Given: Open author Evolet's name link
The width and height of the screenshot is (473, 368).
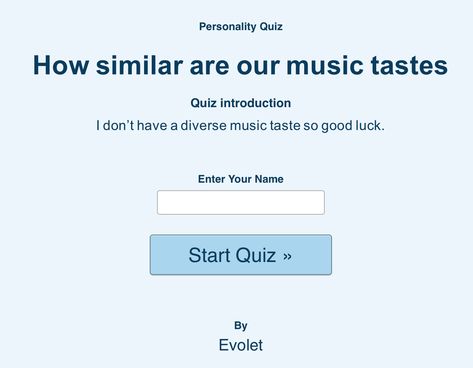Looking at the screenshot, I should [x=241, y=345].
